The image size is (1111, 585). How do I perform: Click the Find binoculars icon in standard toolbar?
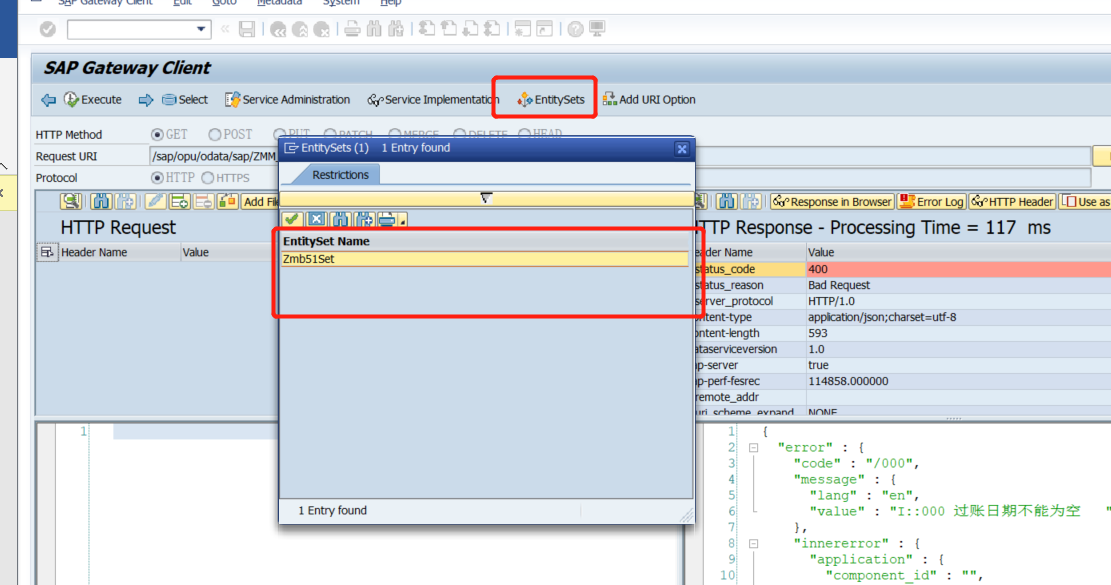click(374, 29)
